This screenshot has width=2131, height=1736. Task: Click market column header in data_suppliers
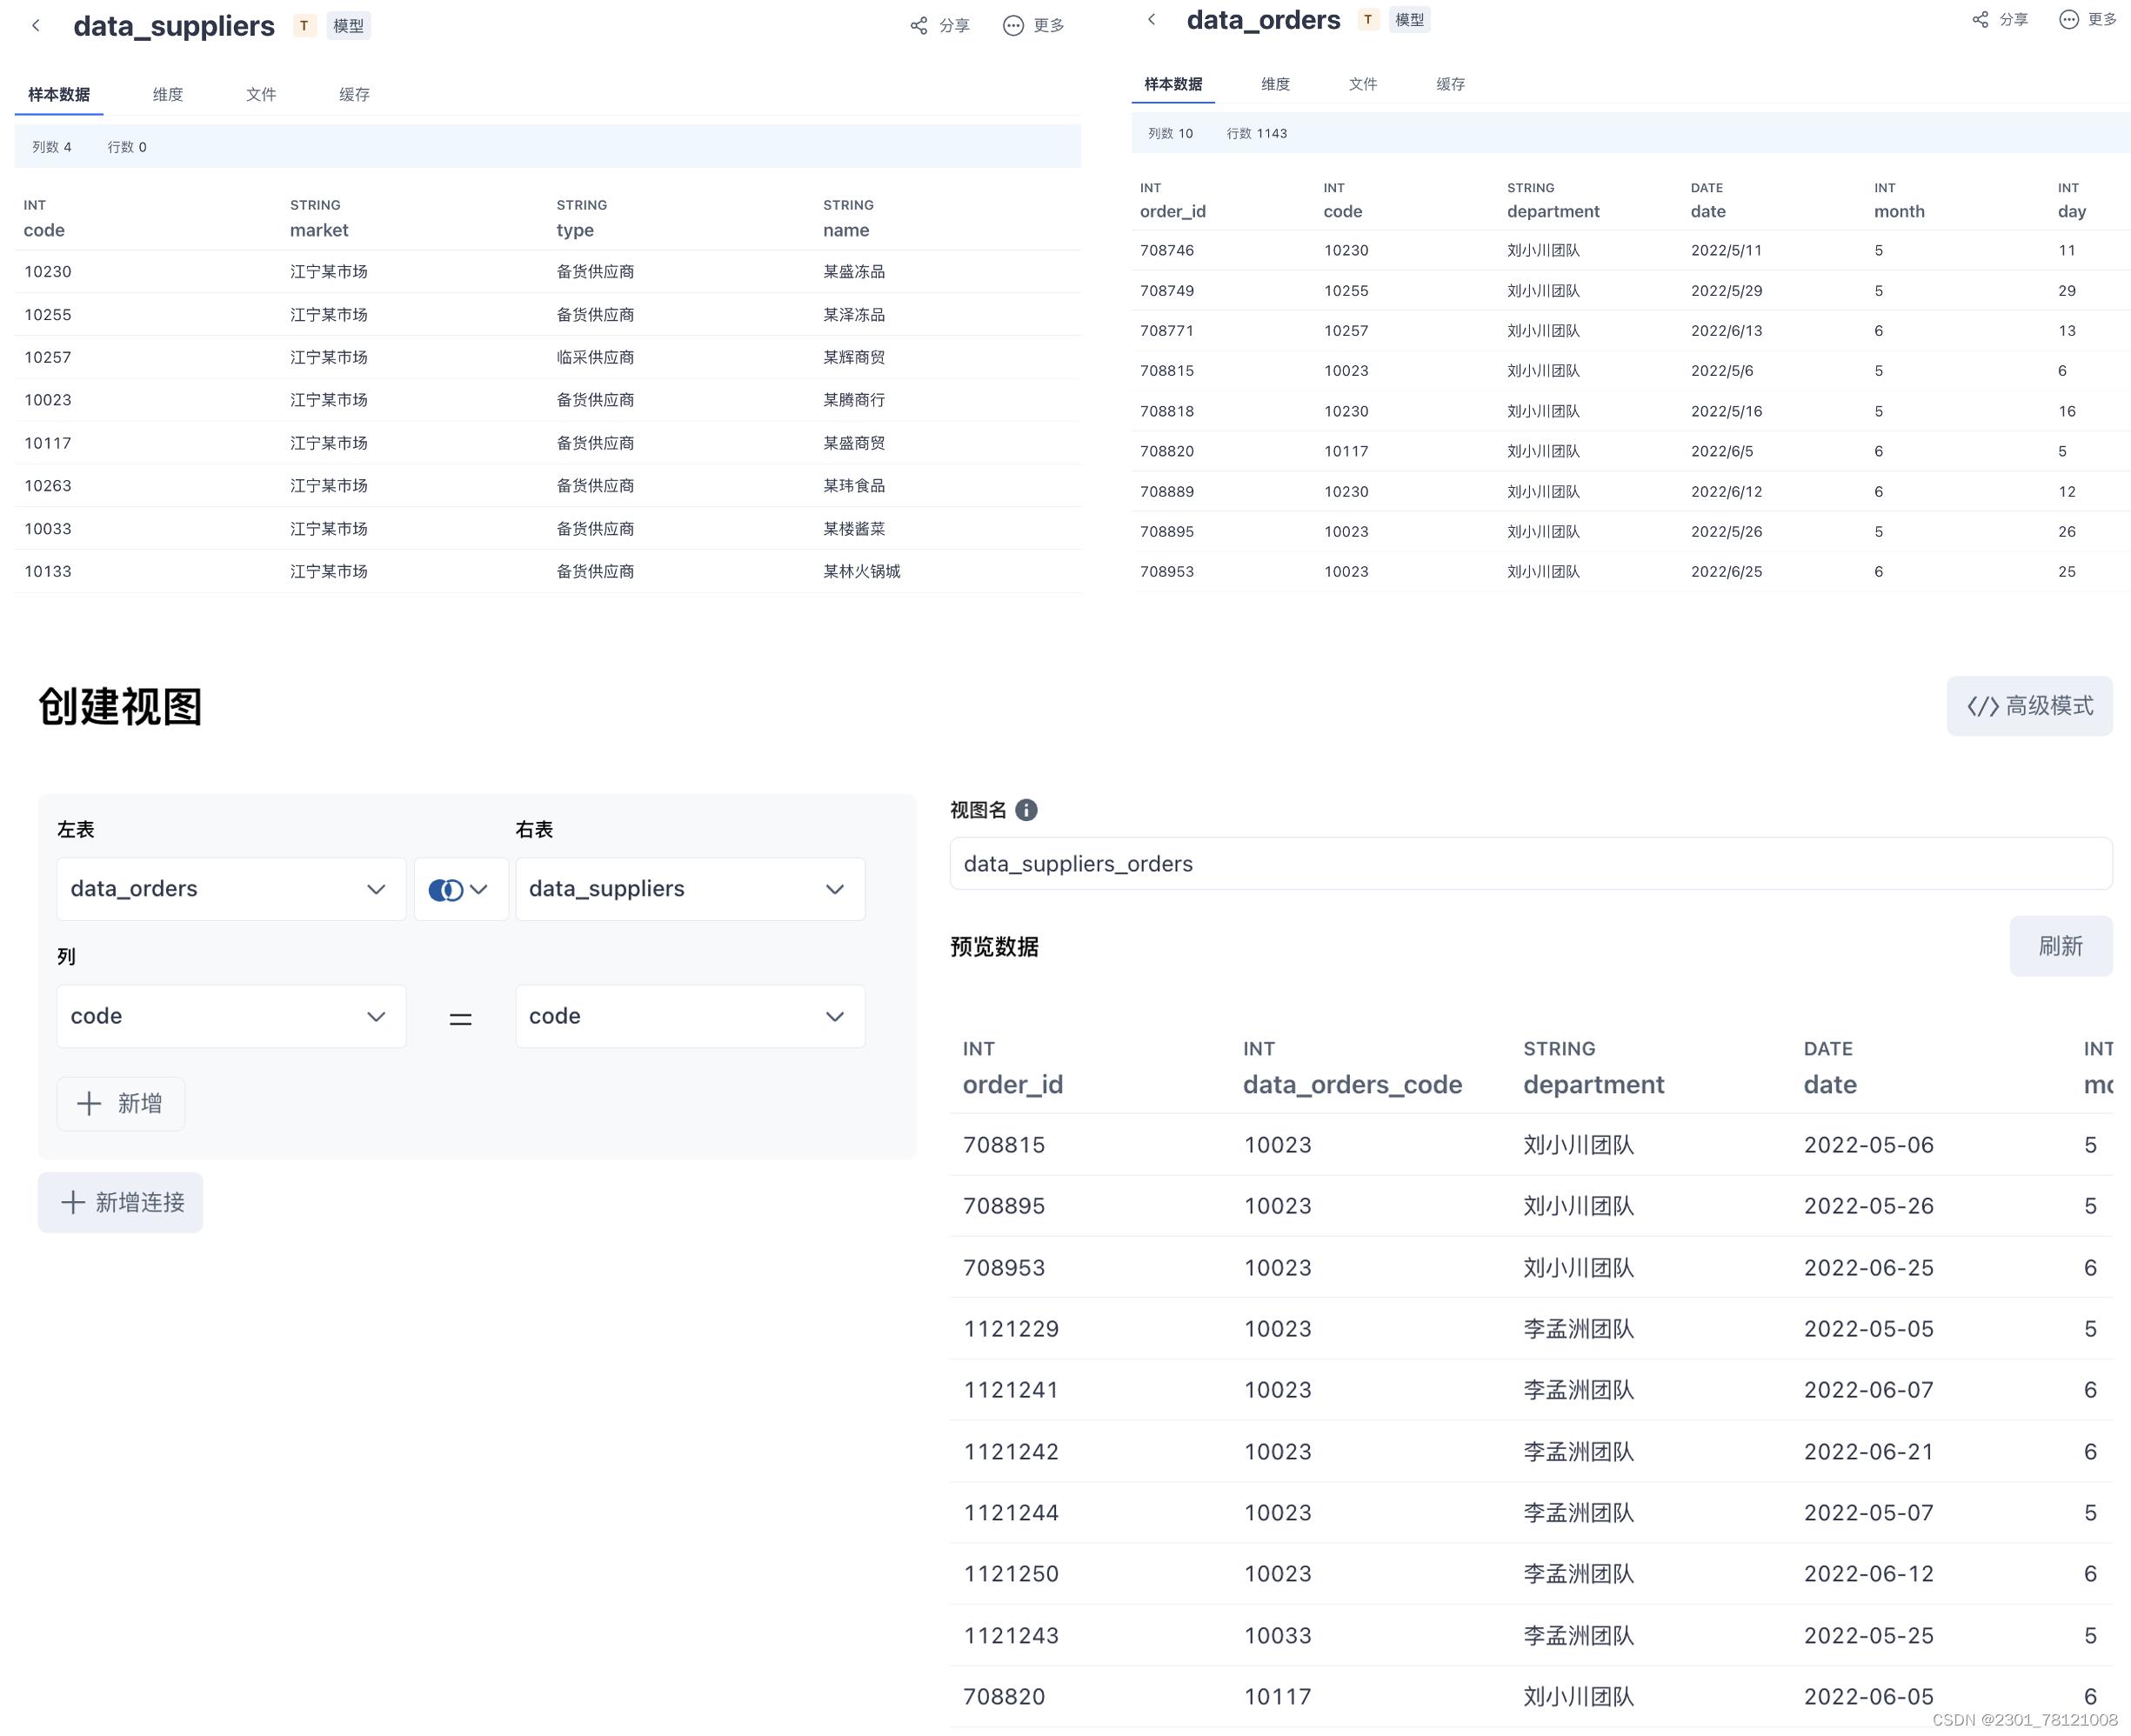point(319,230)
